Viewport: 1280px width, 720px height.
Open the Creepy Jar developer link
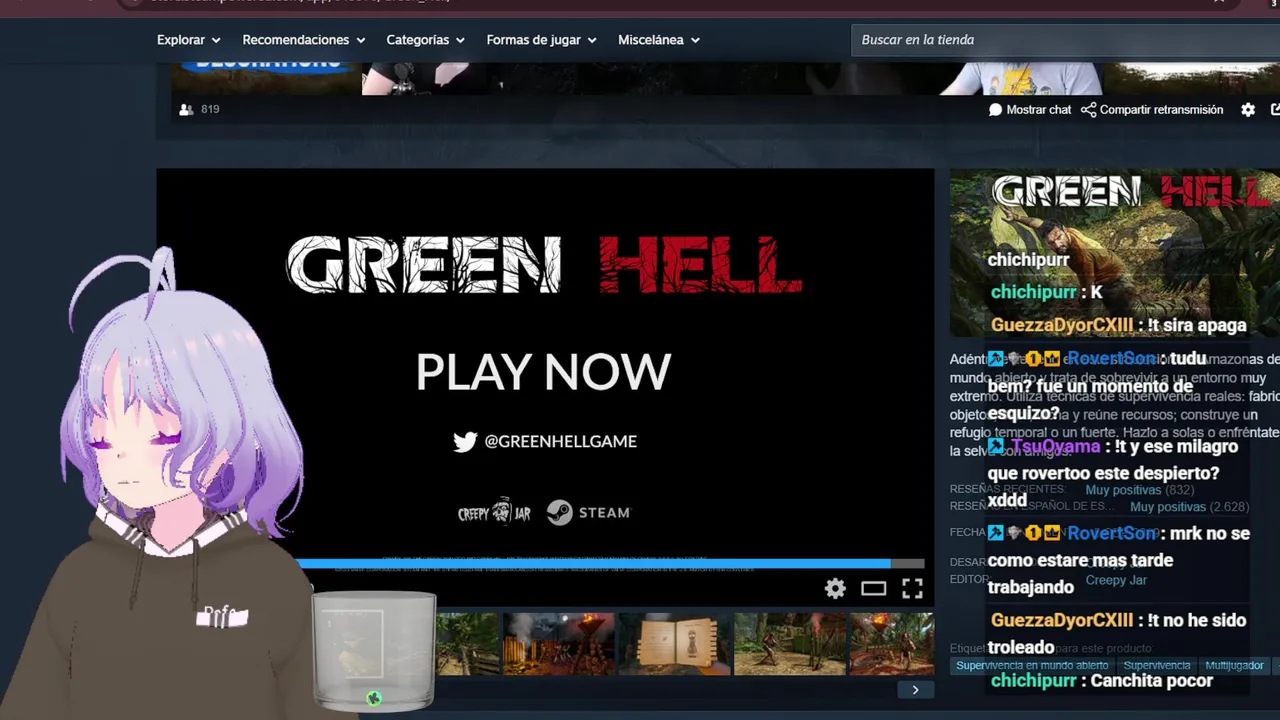1116,580
